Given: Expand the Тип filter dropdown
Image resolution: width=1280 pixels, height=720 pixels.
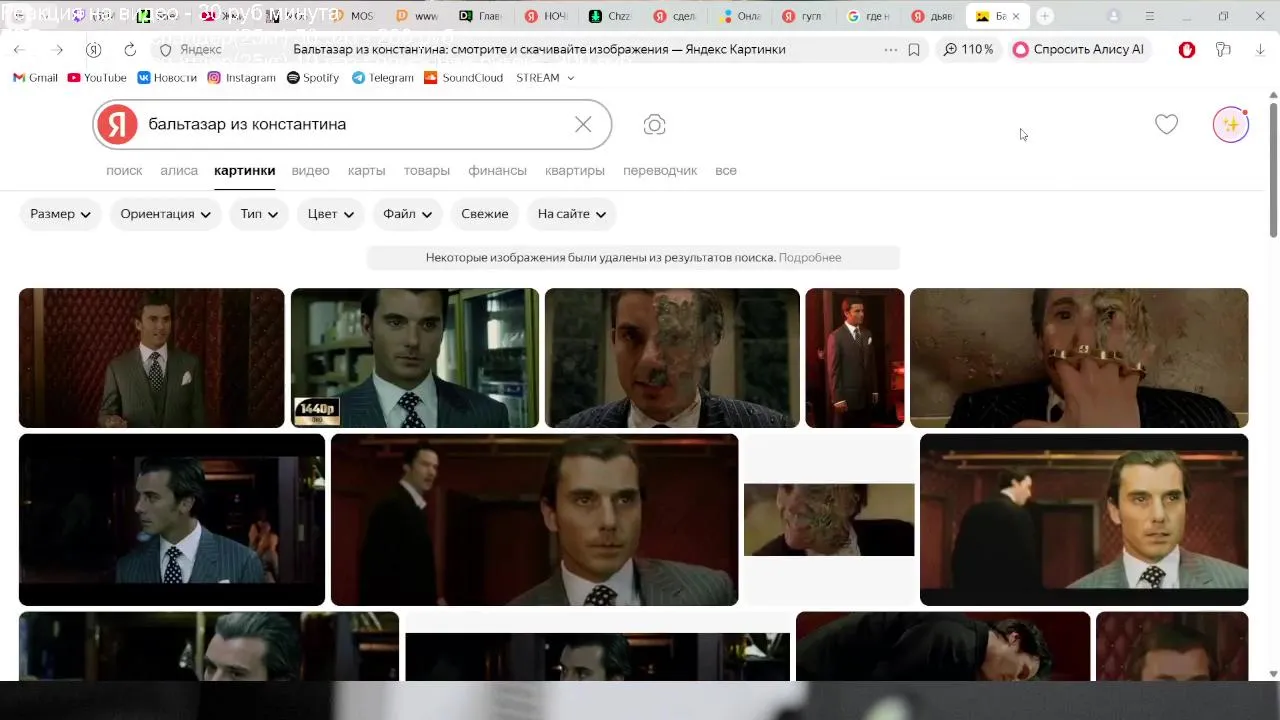Looking at the screenshot, I should click(260, 214).
